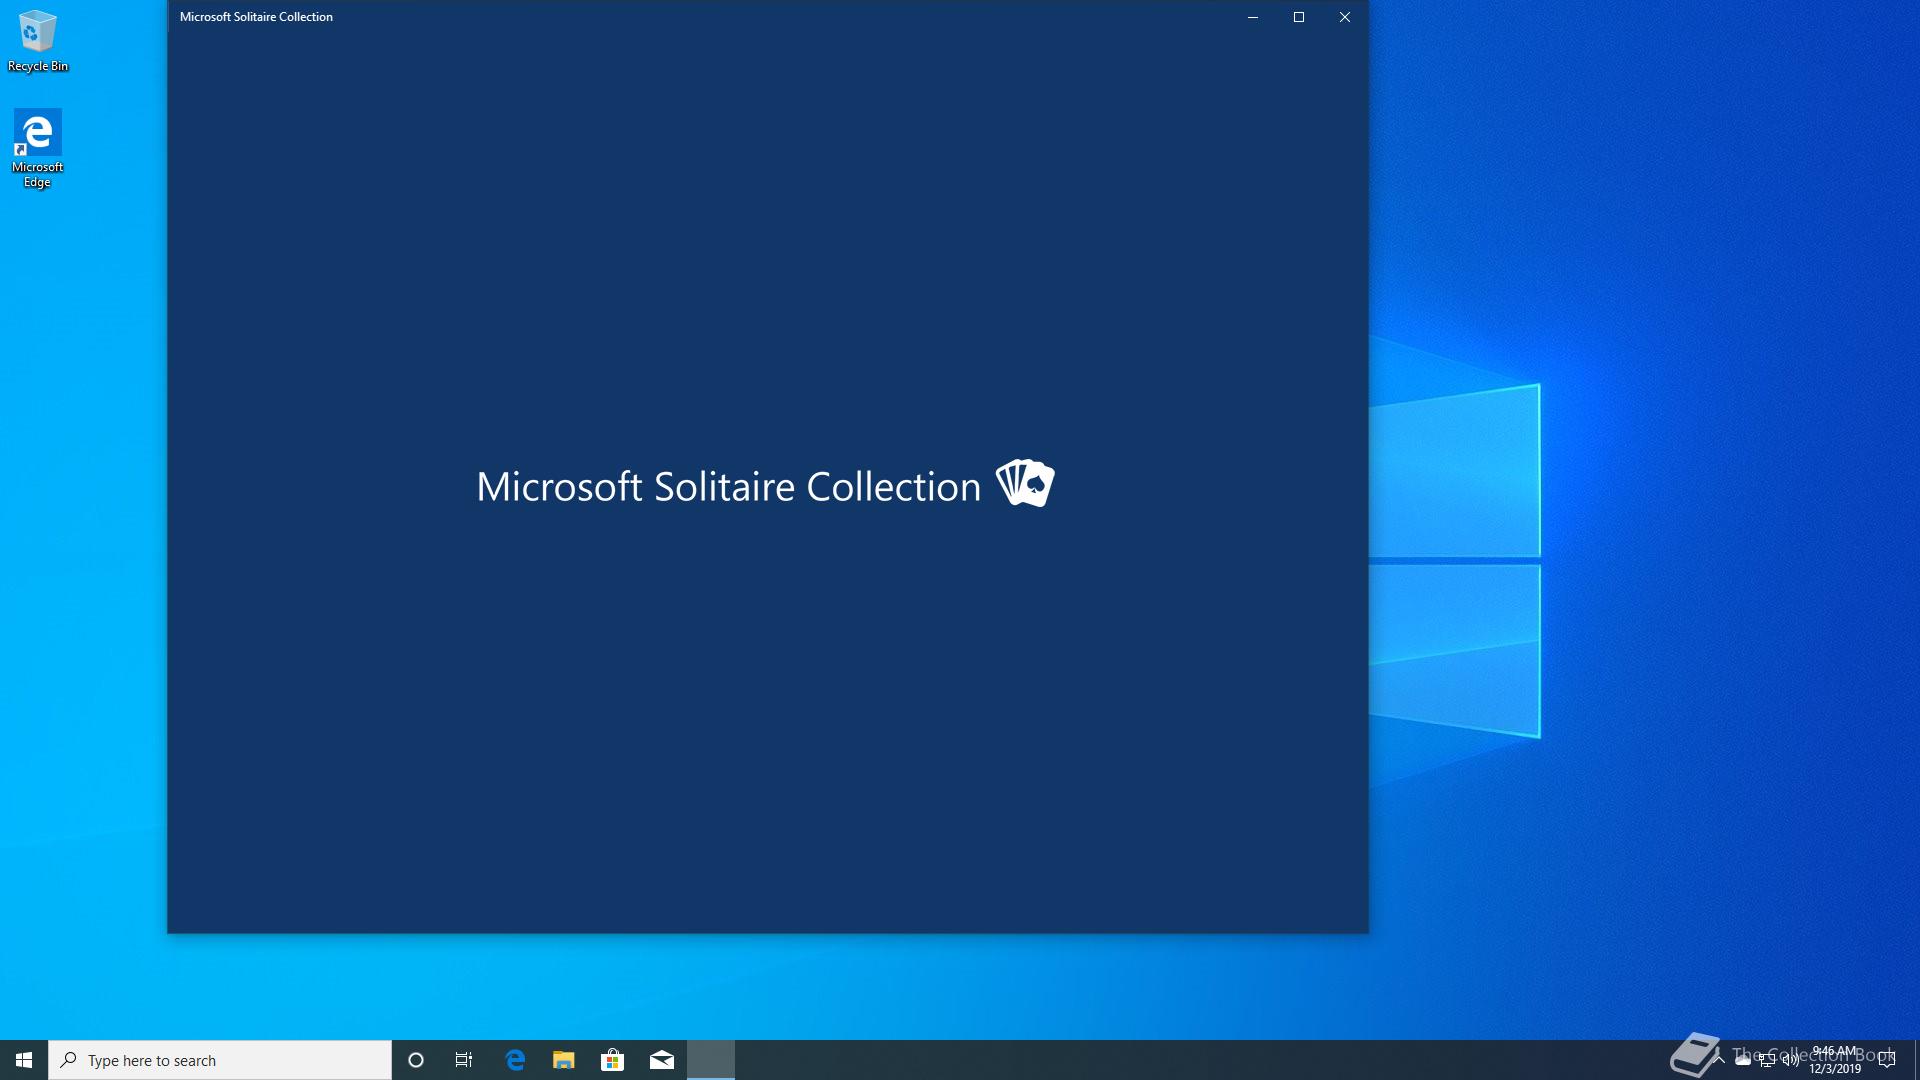Open File Explorer from the taskbar

pos(564,1060)
